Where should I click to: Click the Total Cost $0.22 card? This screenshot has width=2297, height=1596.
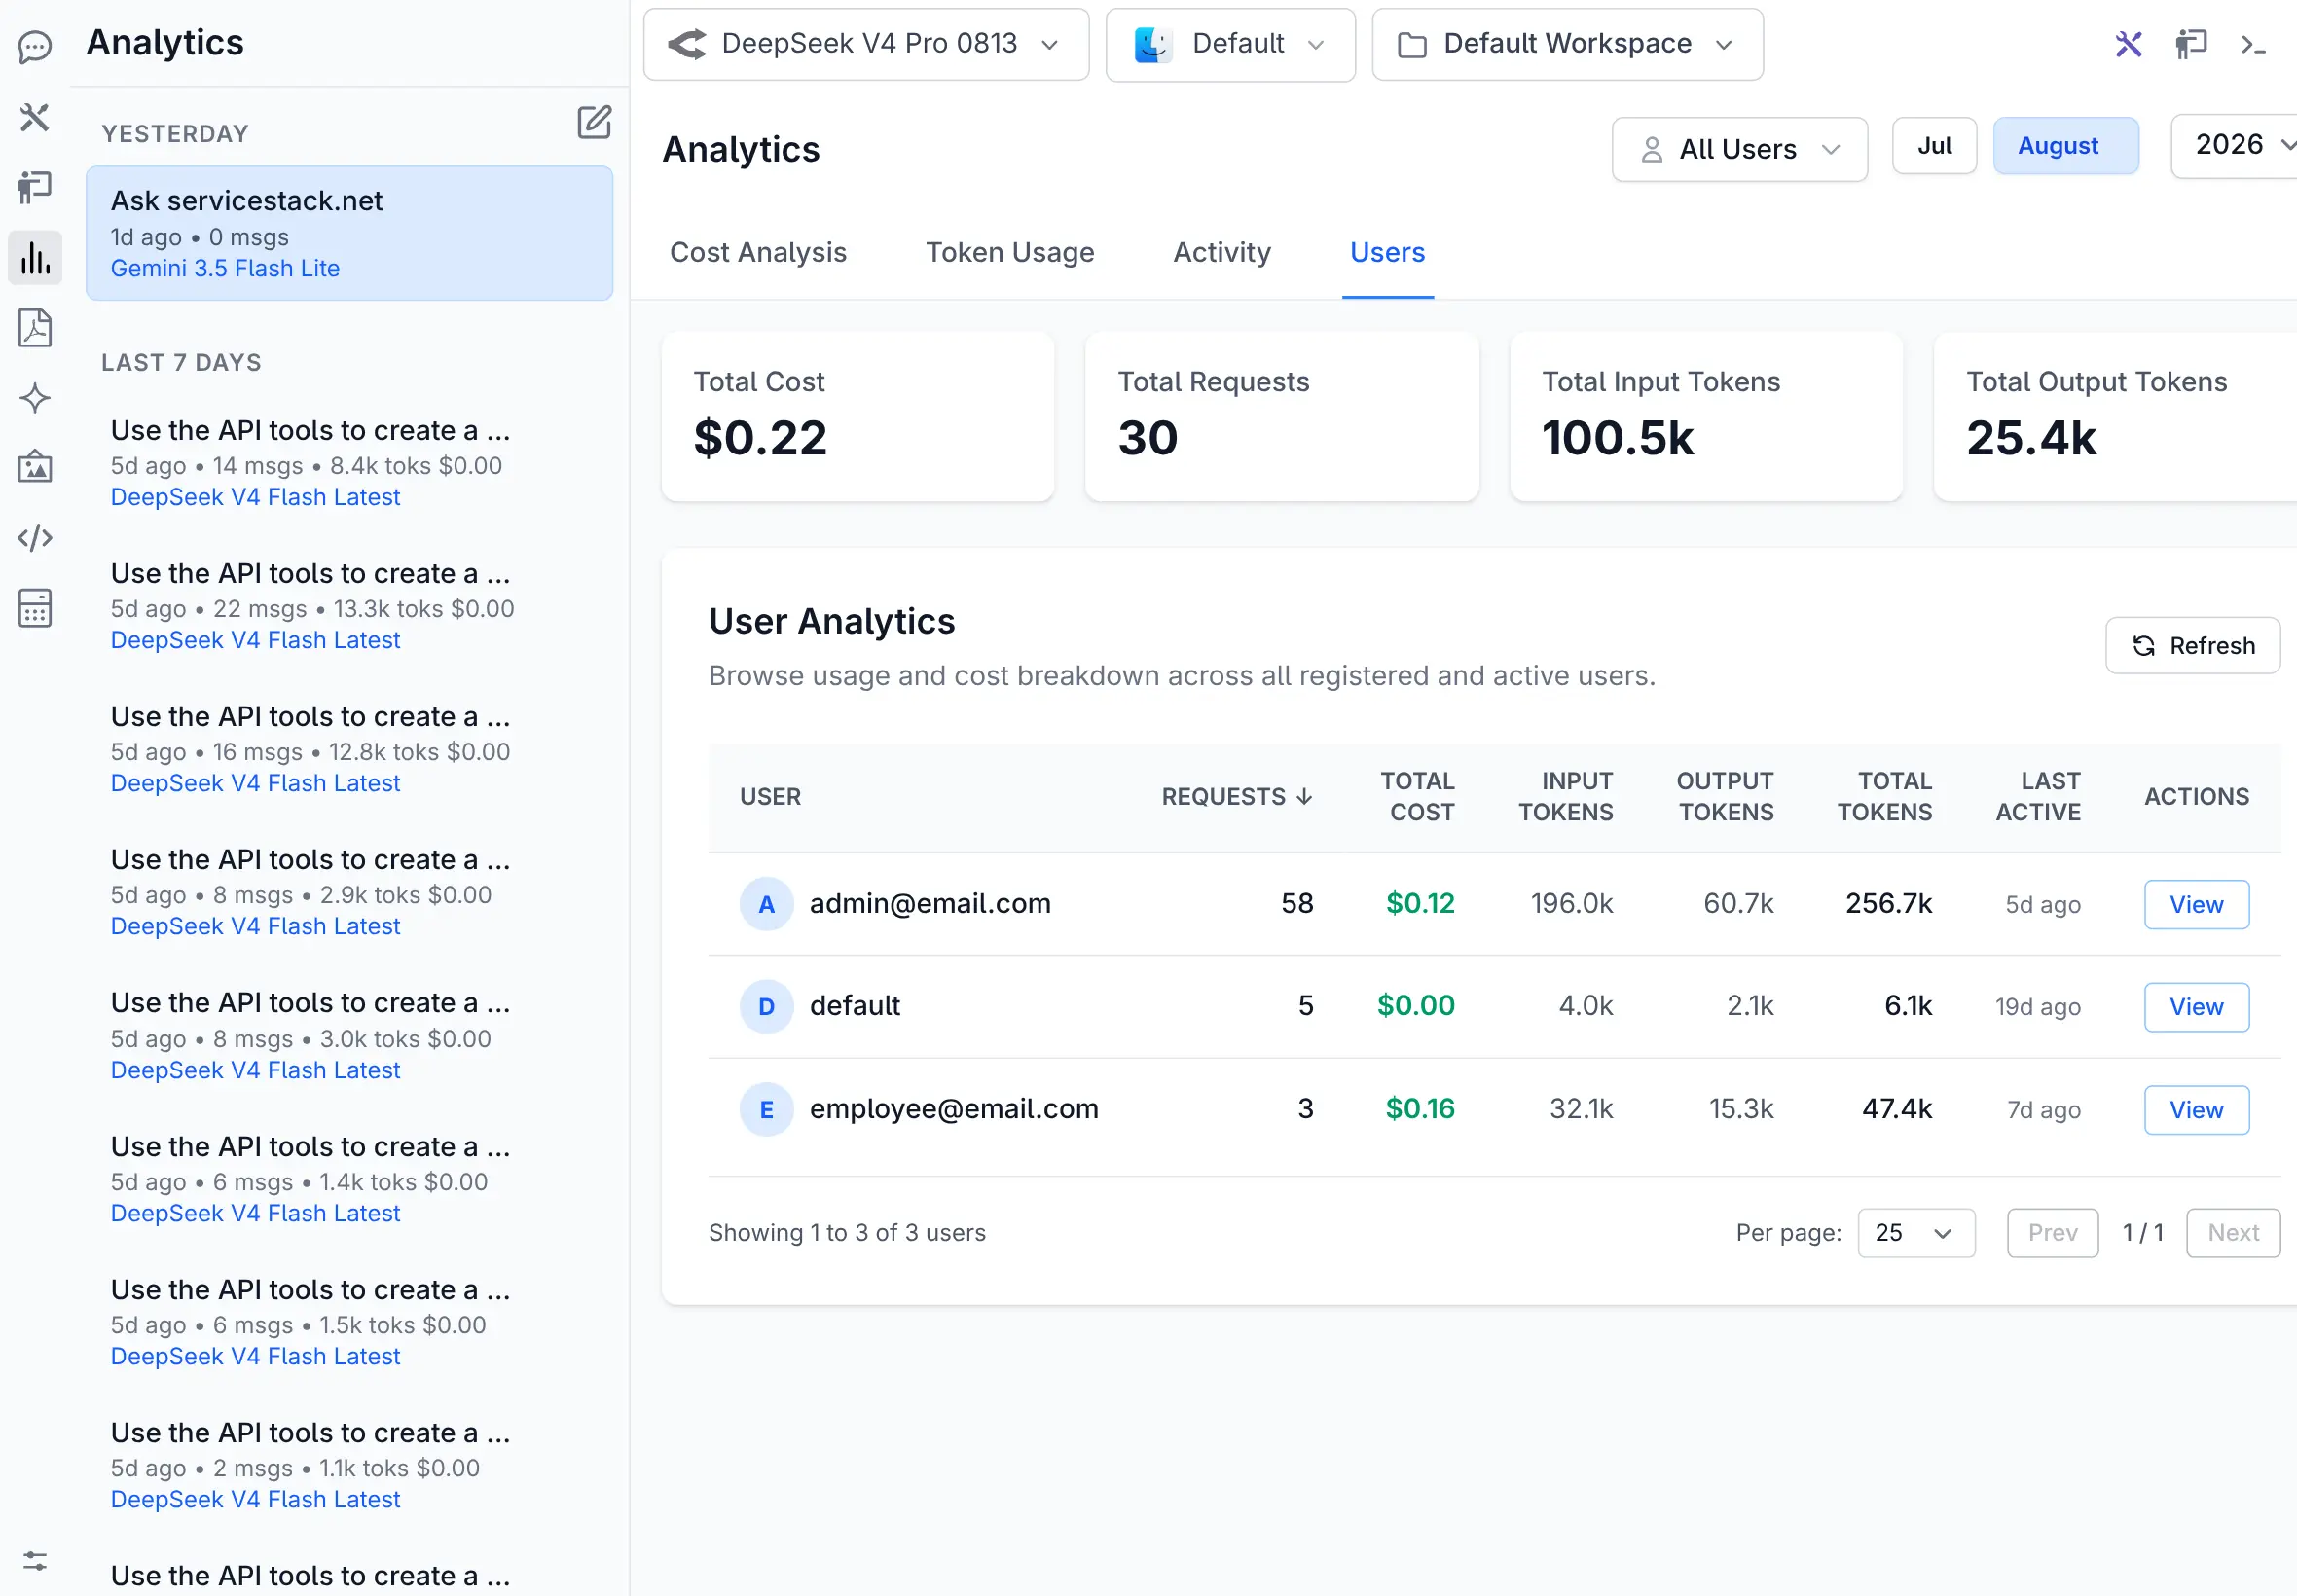(x=857, y=417)
